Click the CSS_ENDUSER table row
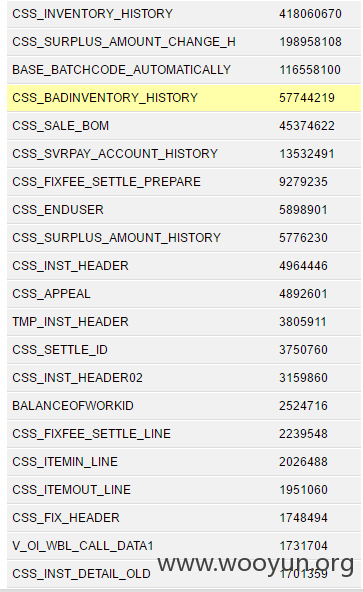Image resolution: width=363 pixels, height=592 pixels. coord(184,210)
